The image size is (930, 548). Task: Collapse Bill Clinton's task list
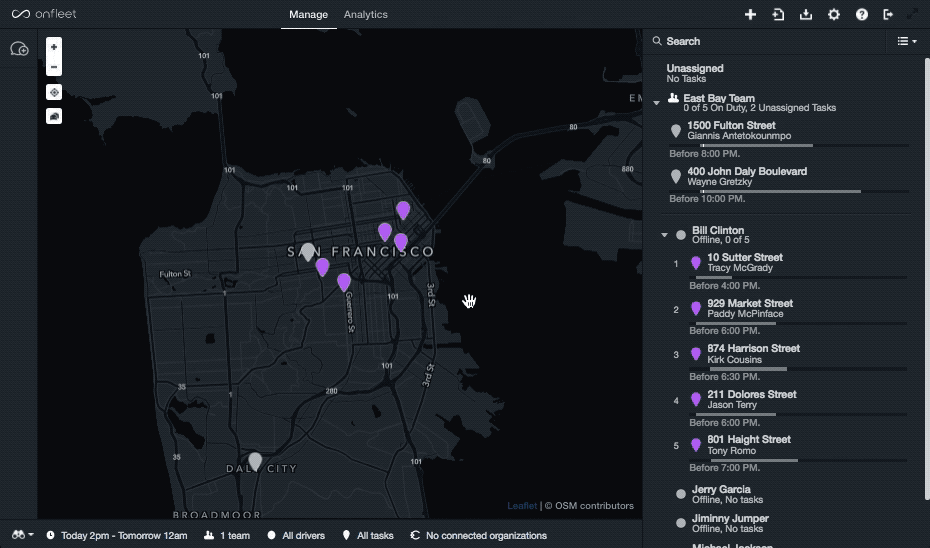pos(664,235)
